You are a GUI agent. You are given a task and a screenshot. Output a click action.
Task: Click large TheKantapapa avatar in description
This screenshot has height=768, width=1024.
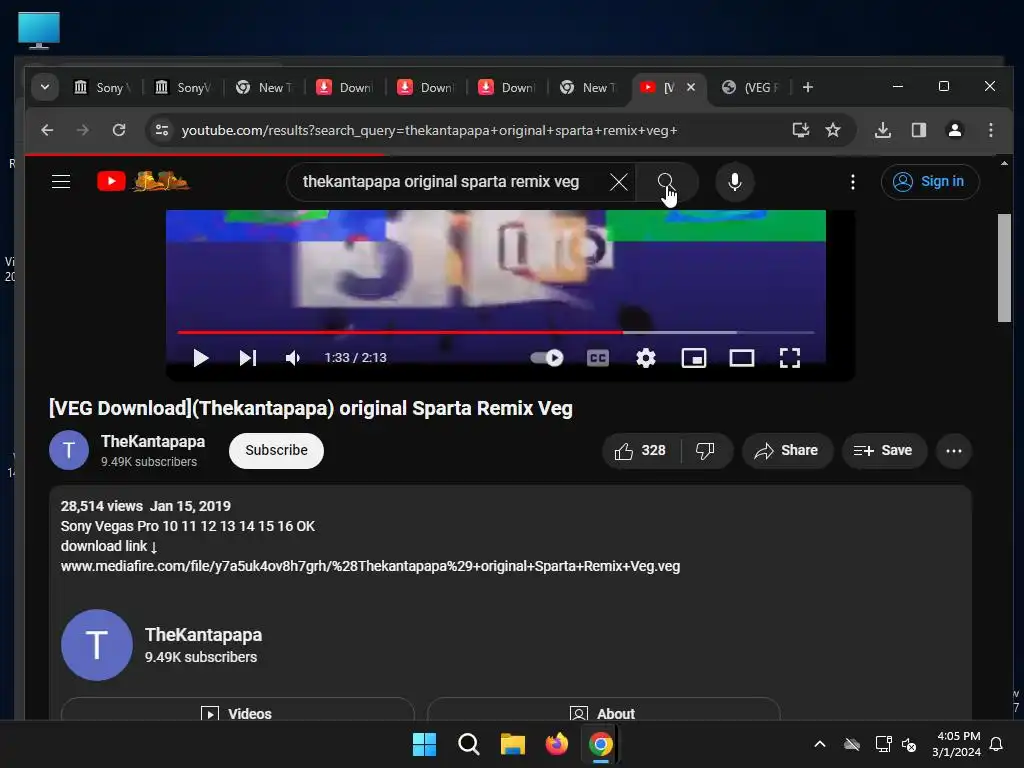97,645
